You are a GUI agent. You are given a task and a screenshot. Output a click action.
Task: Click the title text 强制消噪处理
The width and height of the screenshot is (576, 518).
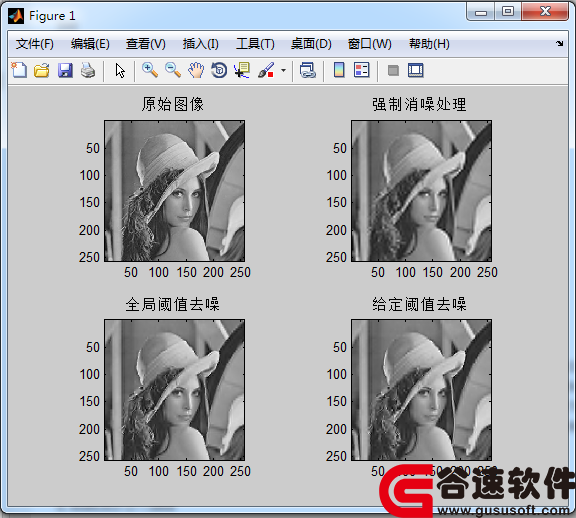point(419,104)
